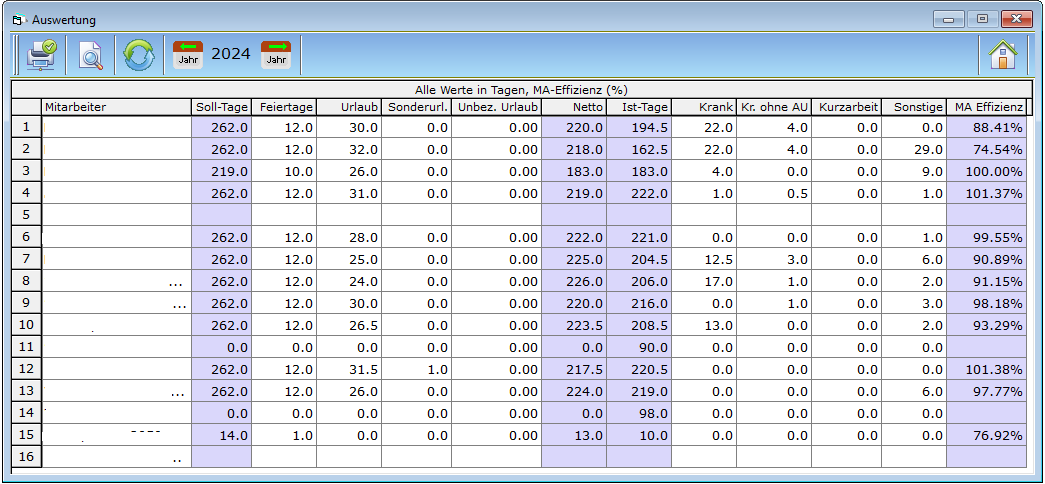This screenshot has height=484, width=1045.
Task: Click the 93.29% efficiency cell
Action: click(x=986, y=325)
